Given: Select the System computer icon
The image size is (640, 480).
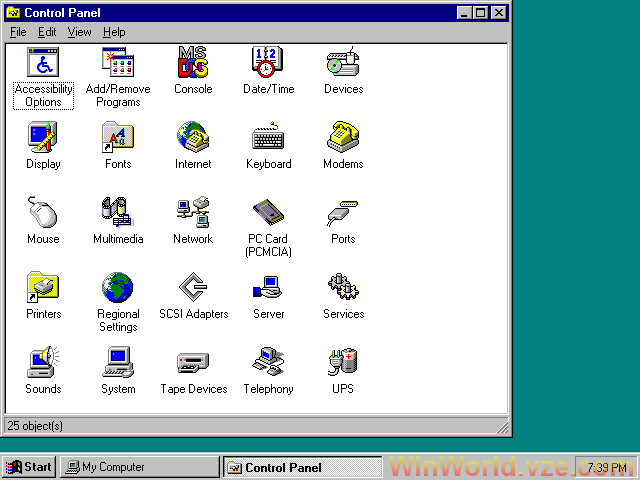Looking at the screenshot, I should coord(118,362).
